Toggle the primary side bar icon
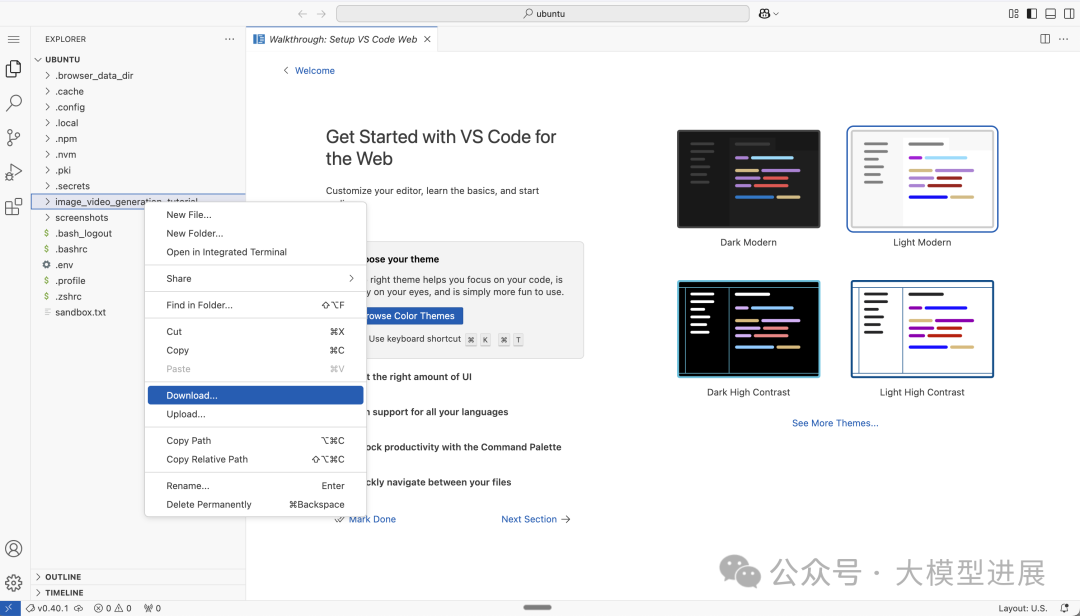Image resolution: width=1080 pixels, height=616 pixels. click(x=1032, y=14)
